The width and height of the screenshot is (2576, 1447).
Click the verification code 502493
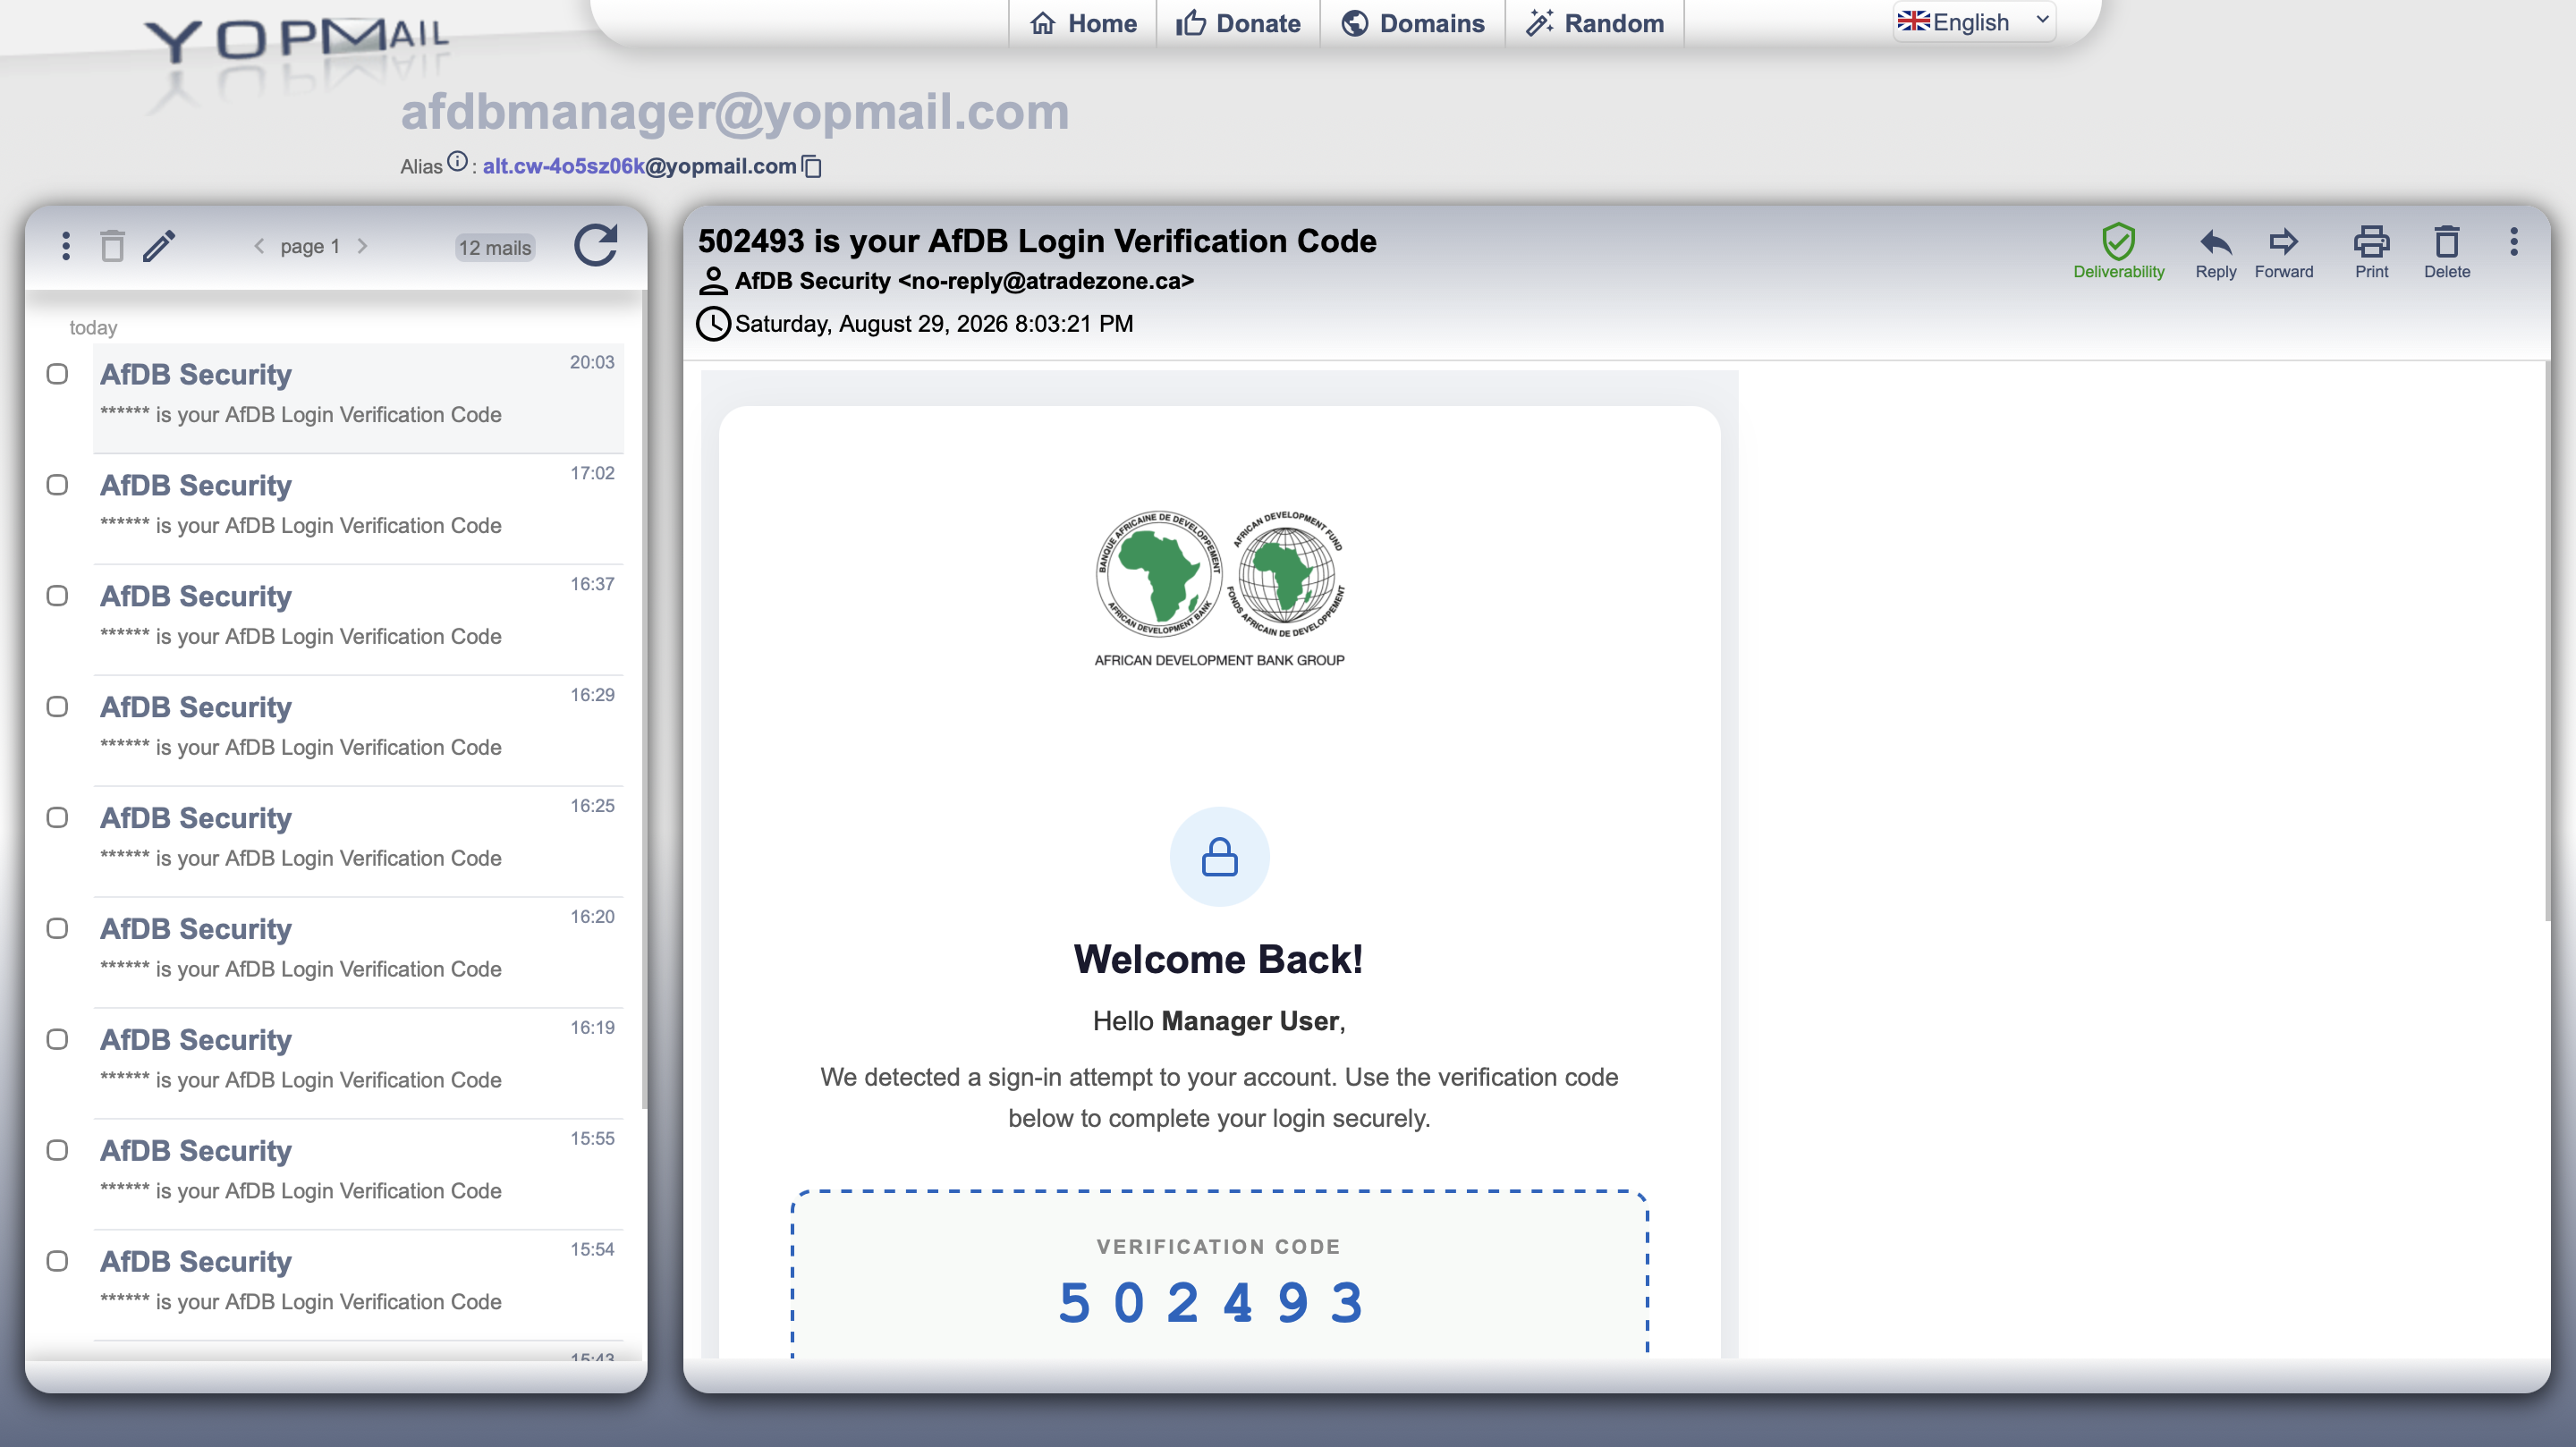(1212, 1303)
